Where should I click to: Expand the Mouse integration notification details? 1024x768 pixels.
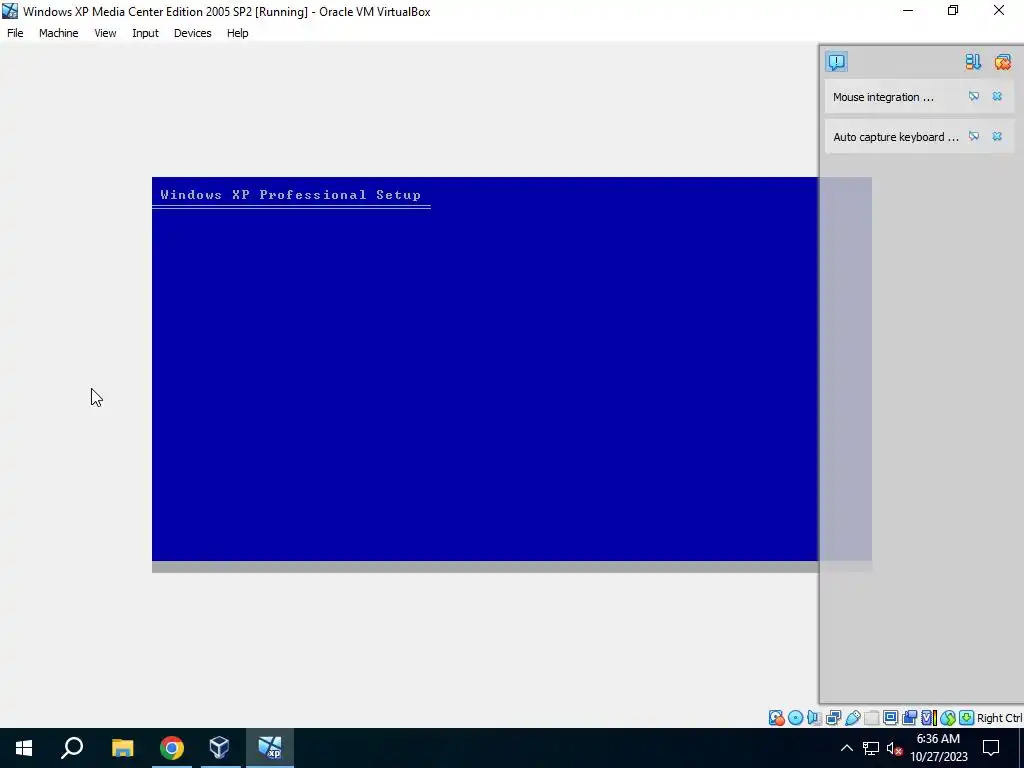(974, 97)
